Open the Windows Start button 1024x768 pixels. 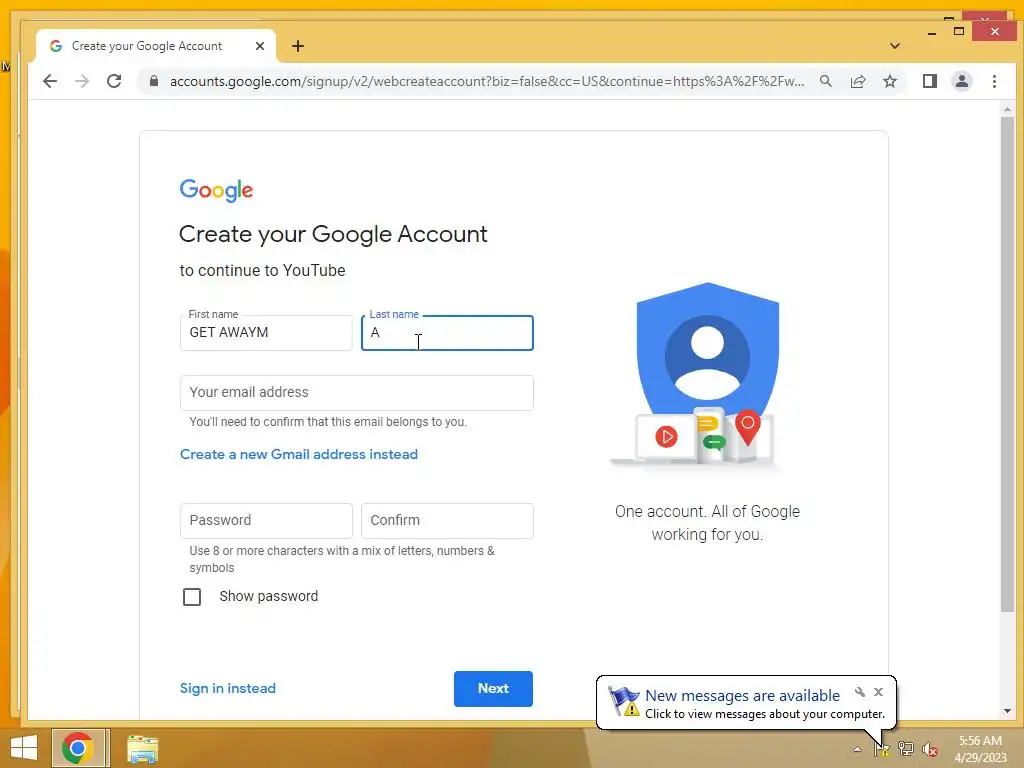click(x=24, y=748)
